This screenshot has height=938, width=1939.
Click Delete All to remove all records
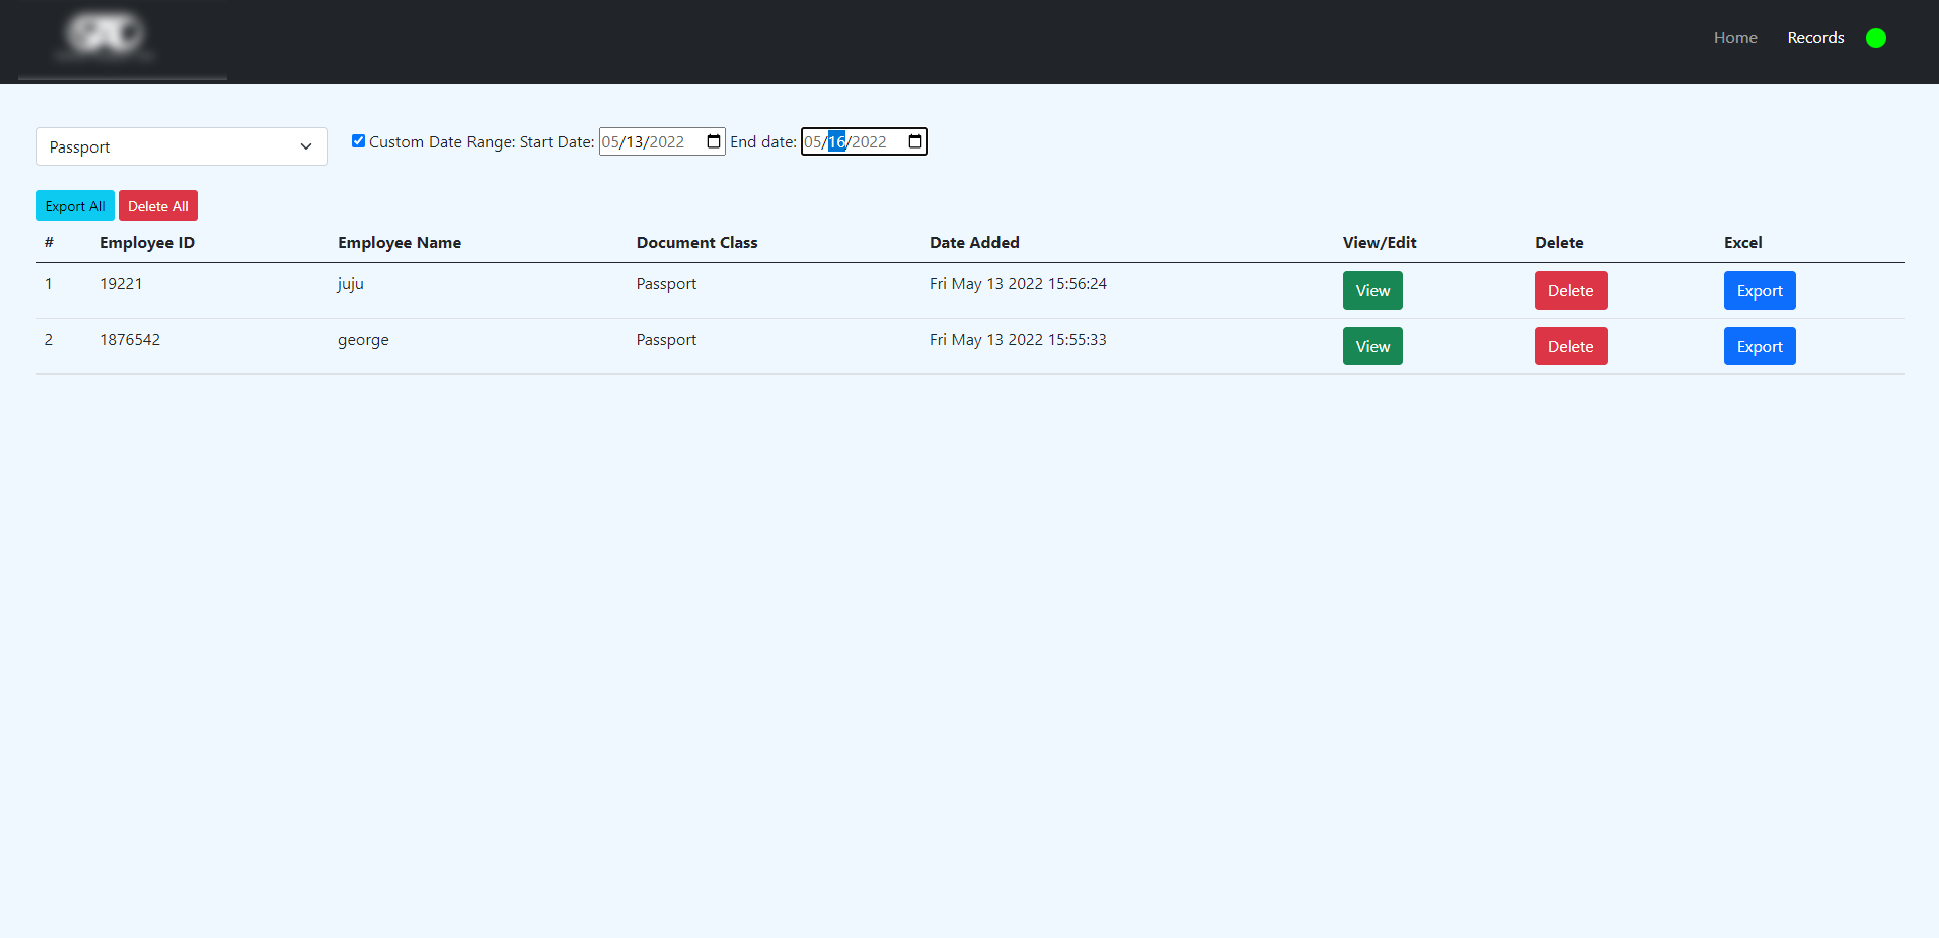(x=158, y=205)
